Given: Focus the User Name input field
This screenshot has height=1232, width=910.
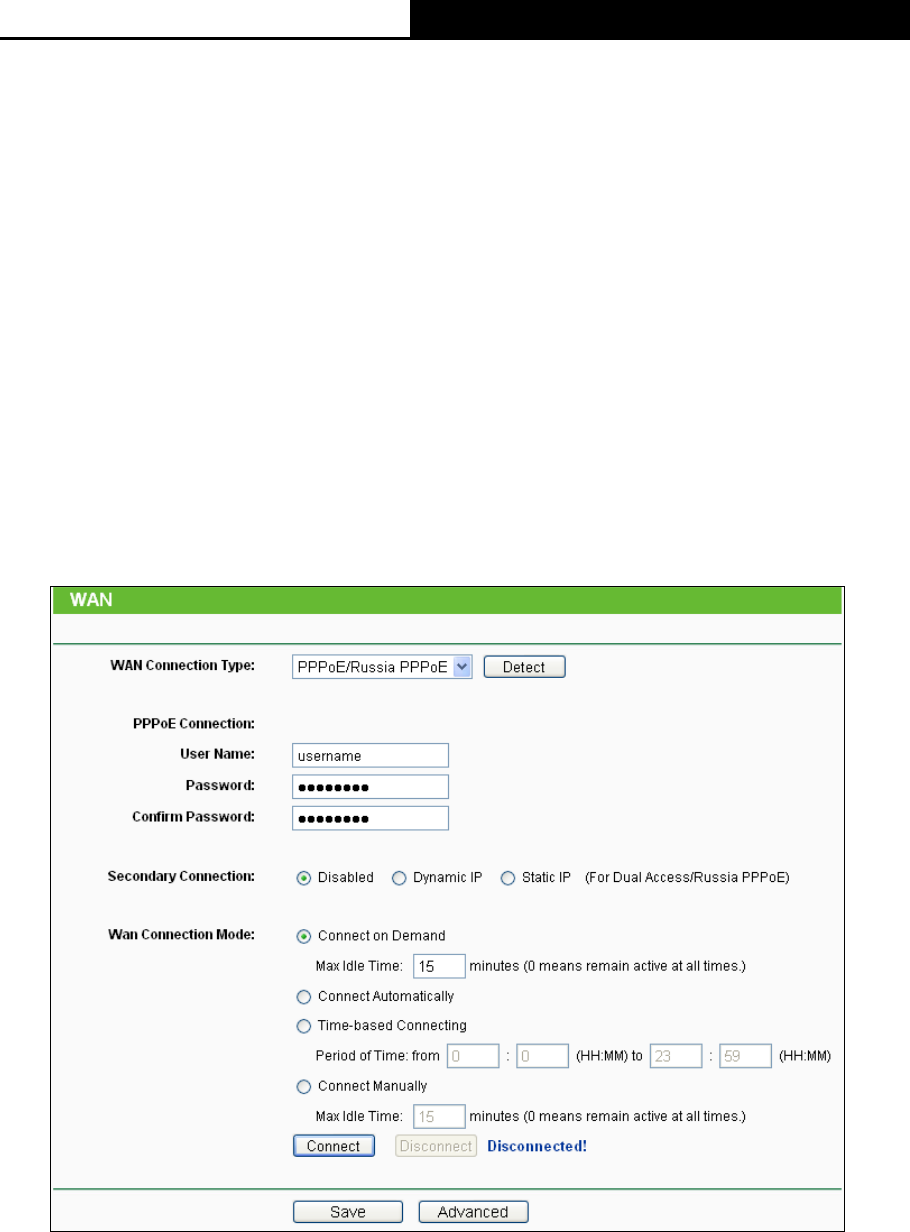Looking at the screenshot, I should pyautogui.click(x=371, y=756).
